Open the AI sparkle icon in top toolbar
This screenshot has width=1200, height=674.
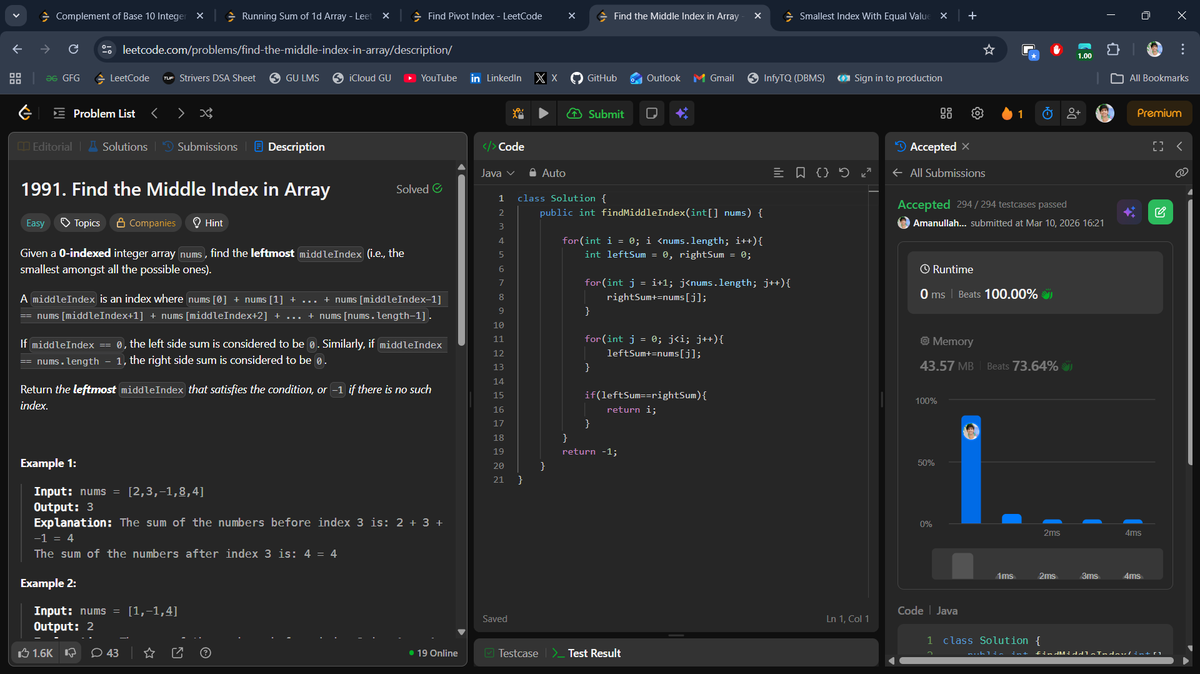[x=681, y=113]
